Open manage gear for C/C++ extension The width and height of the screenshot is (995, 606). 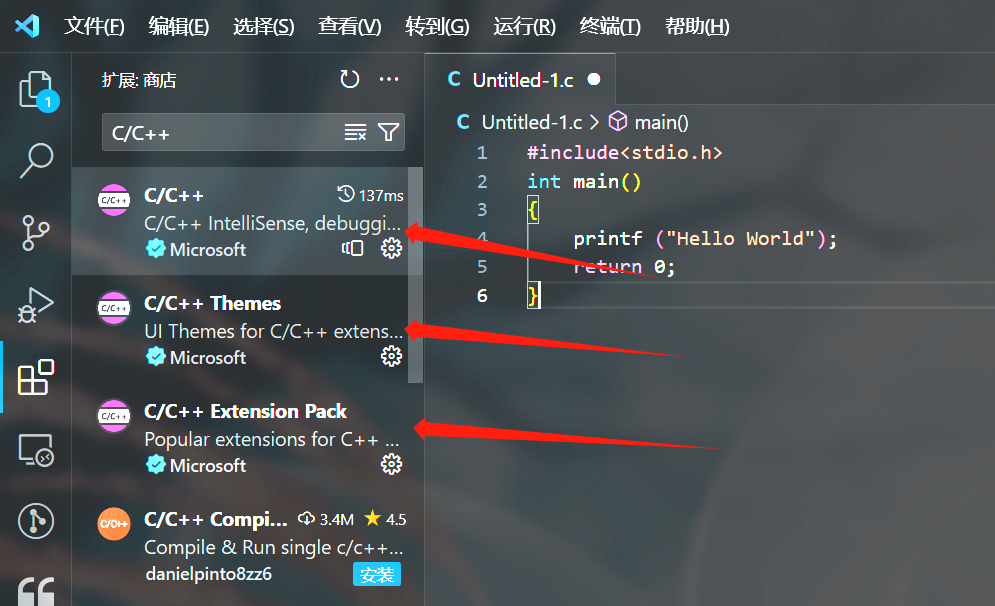[x=391, y=248]
